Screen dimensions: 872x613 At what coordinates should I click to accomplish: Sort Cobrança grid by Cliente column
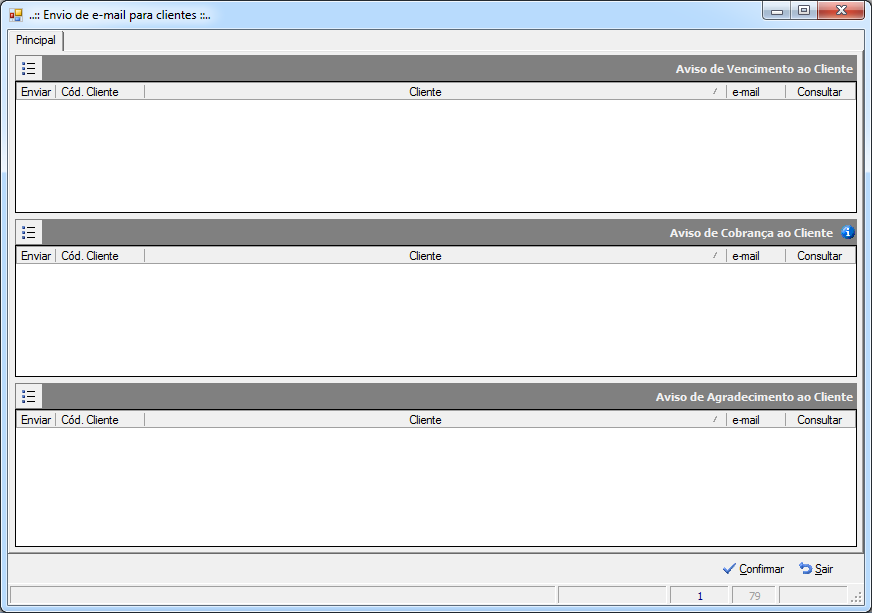pyautogui.click(x=435, y=256)
